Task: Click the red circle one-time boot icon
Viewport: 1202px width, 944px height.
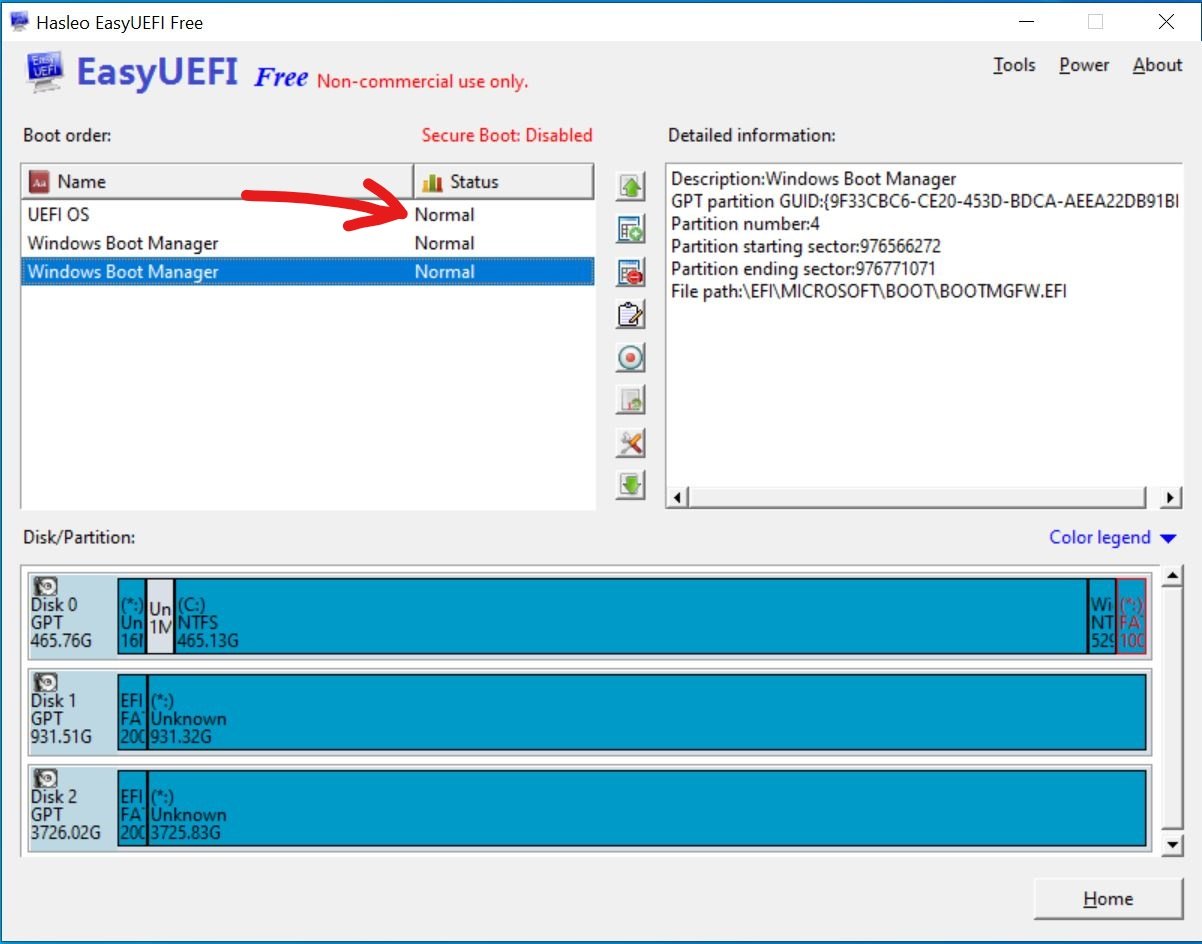Action: tap(631, 357)
